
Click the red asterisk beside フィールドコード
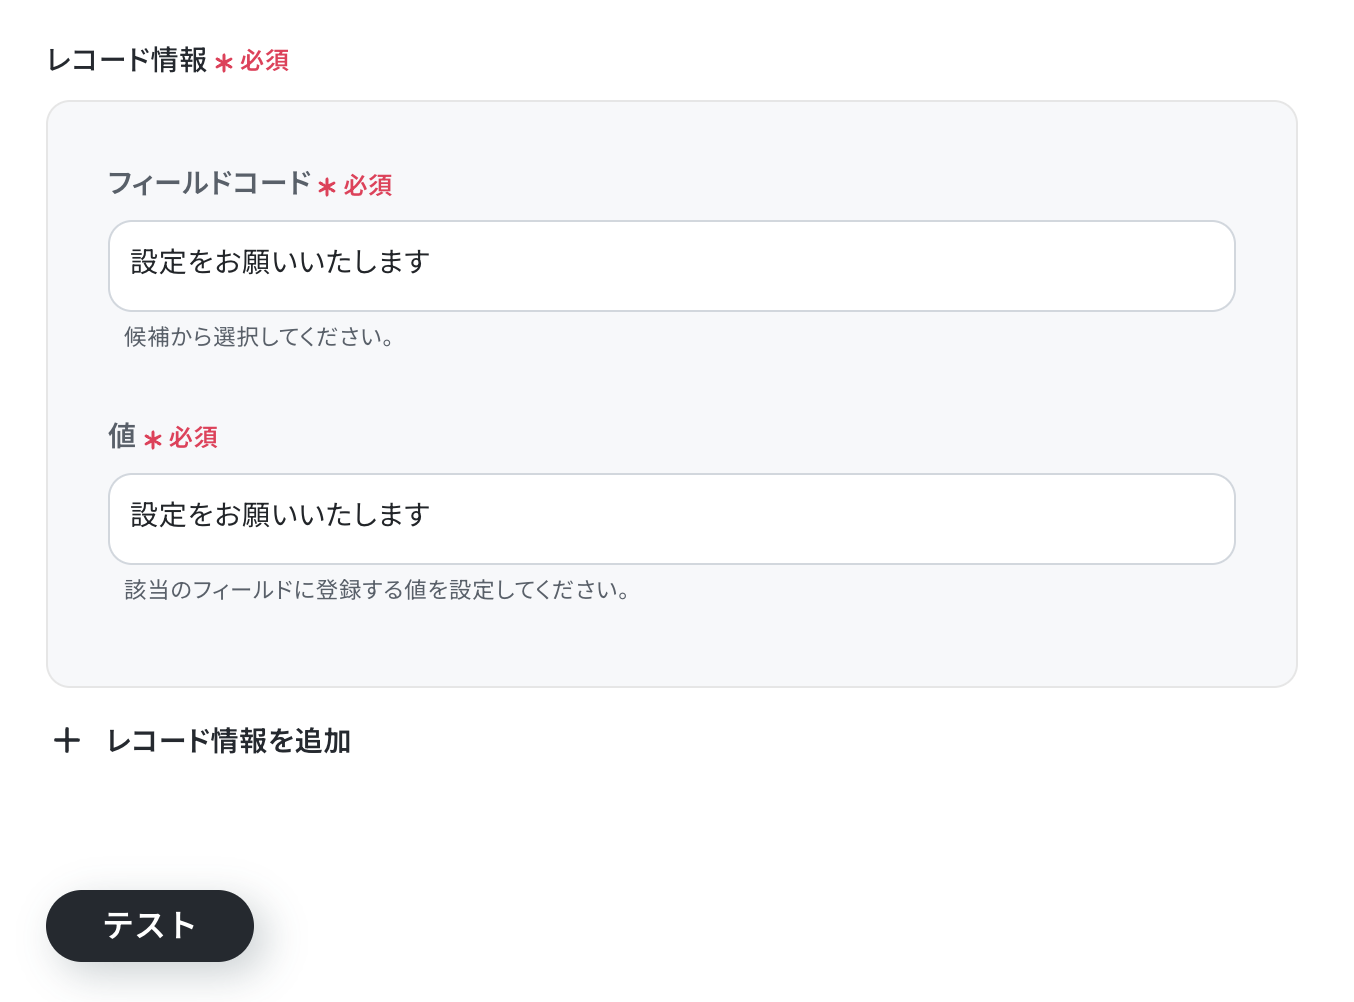(327, 187)
